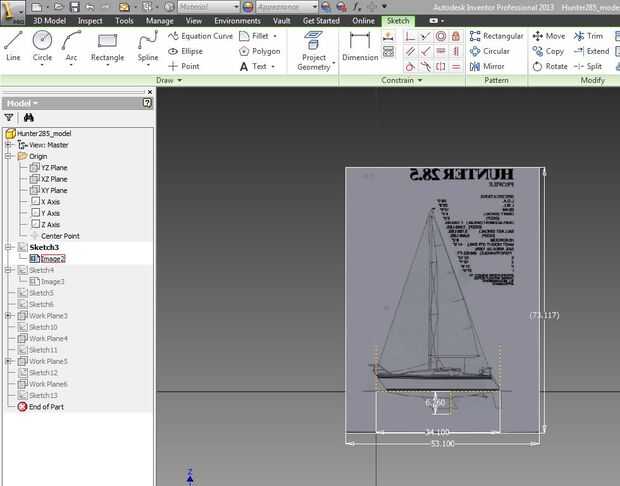This screenshot has height=486, width=620.
Task: Save the file using the floppy disk icon
Action: click(x=74, y=7)
